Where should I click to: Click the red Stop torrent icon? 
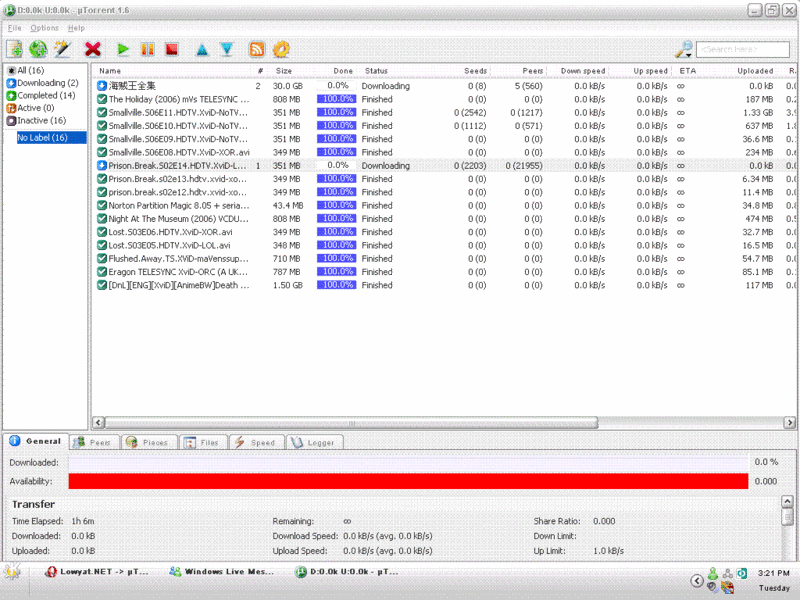coord(172,49)
